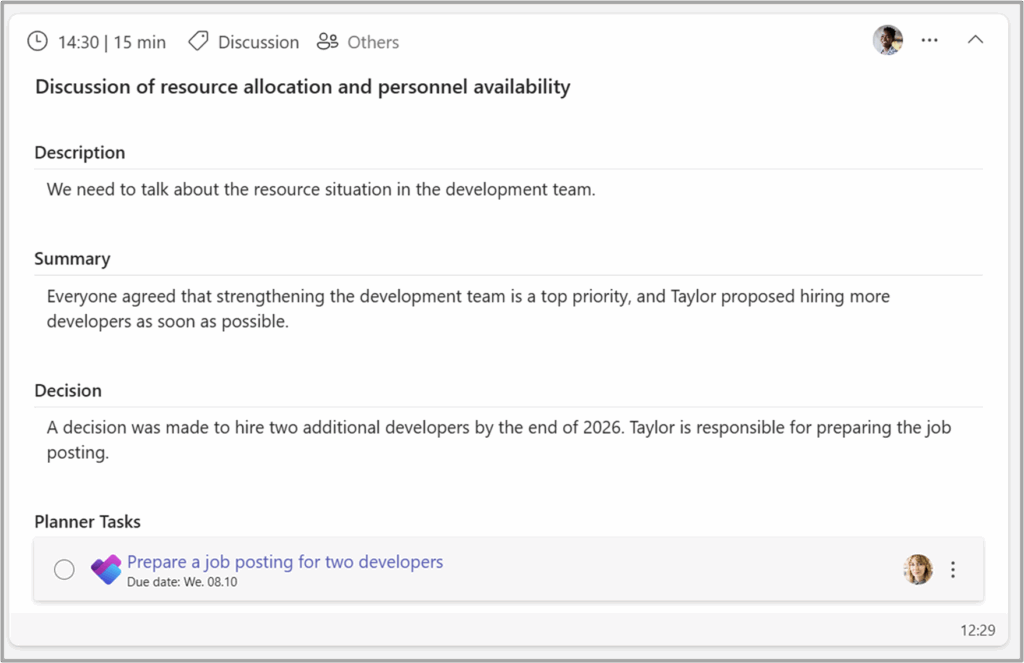Click the agenda item title text

click(x=302, y=87)
